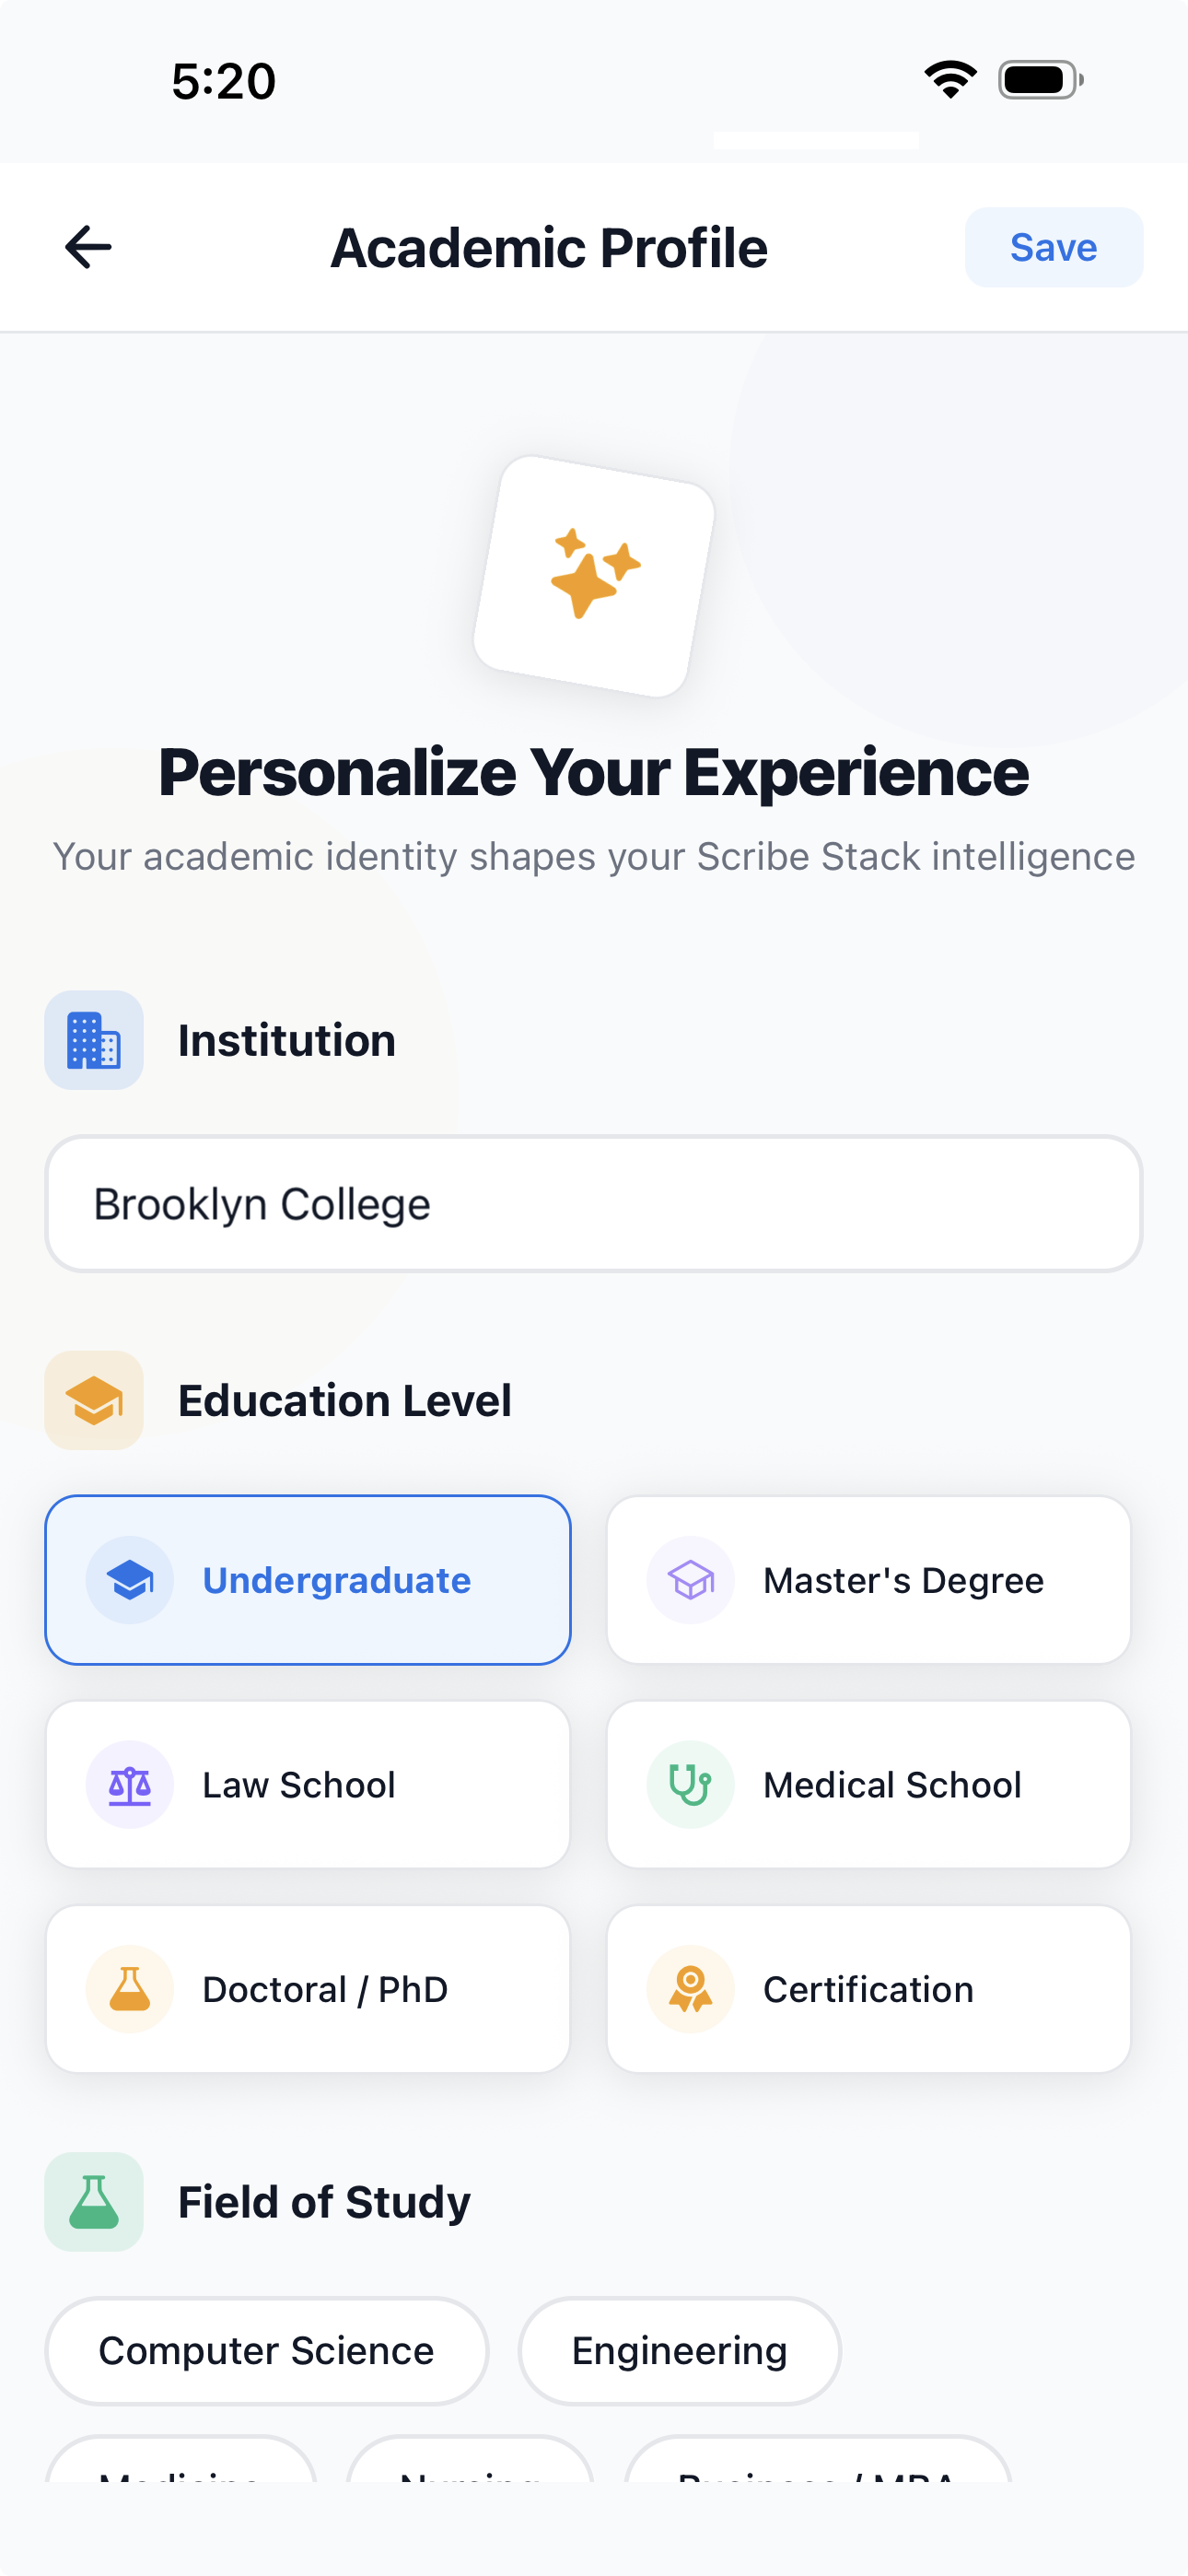Image resolution: width=1188 pixels, height=2576 pixels.
Task: Tap the Certification ribbon badge icon
Action: click(690, 1989)
